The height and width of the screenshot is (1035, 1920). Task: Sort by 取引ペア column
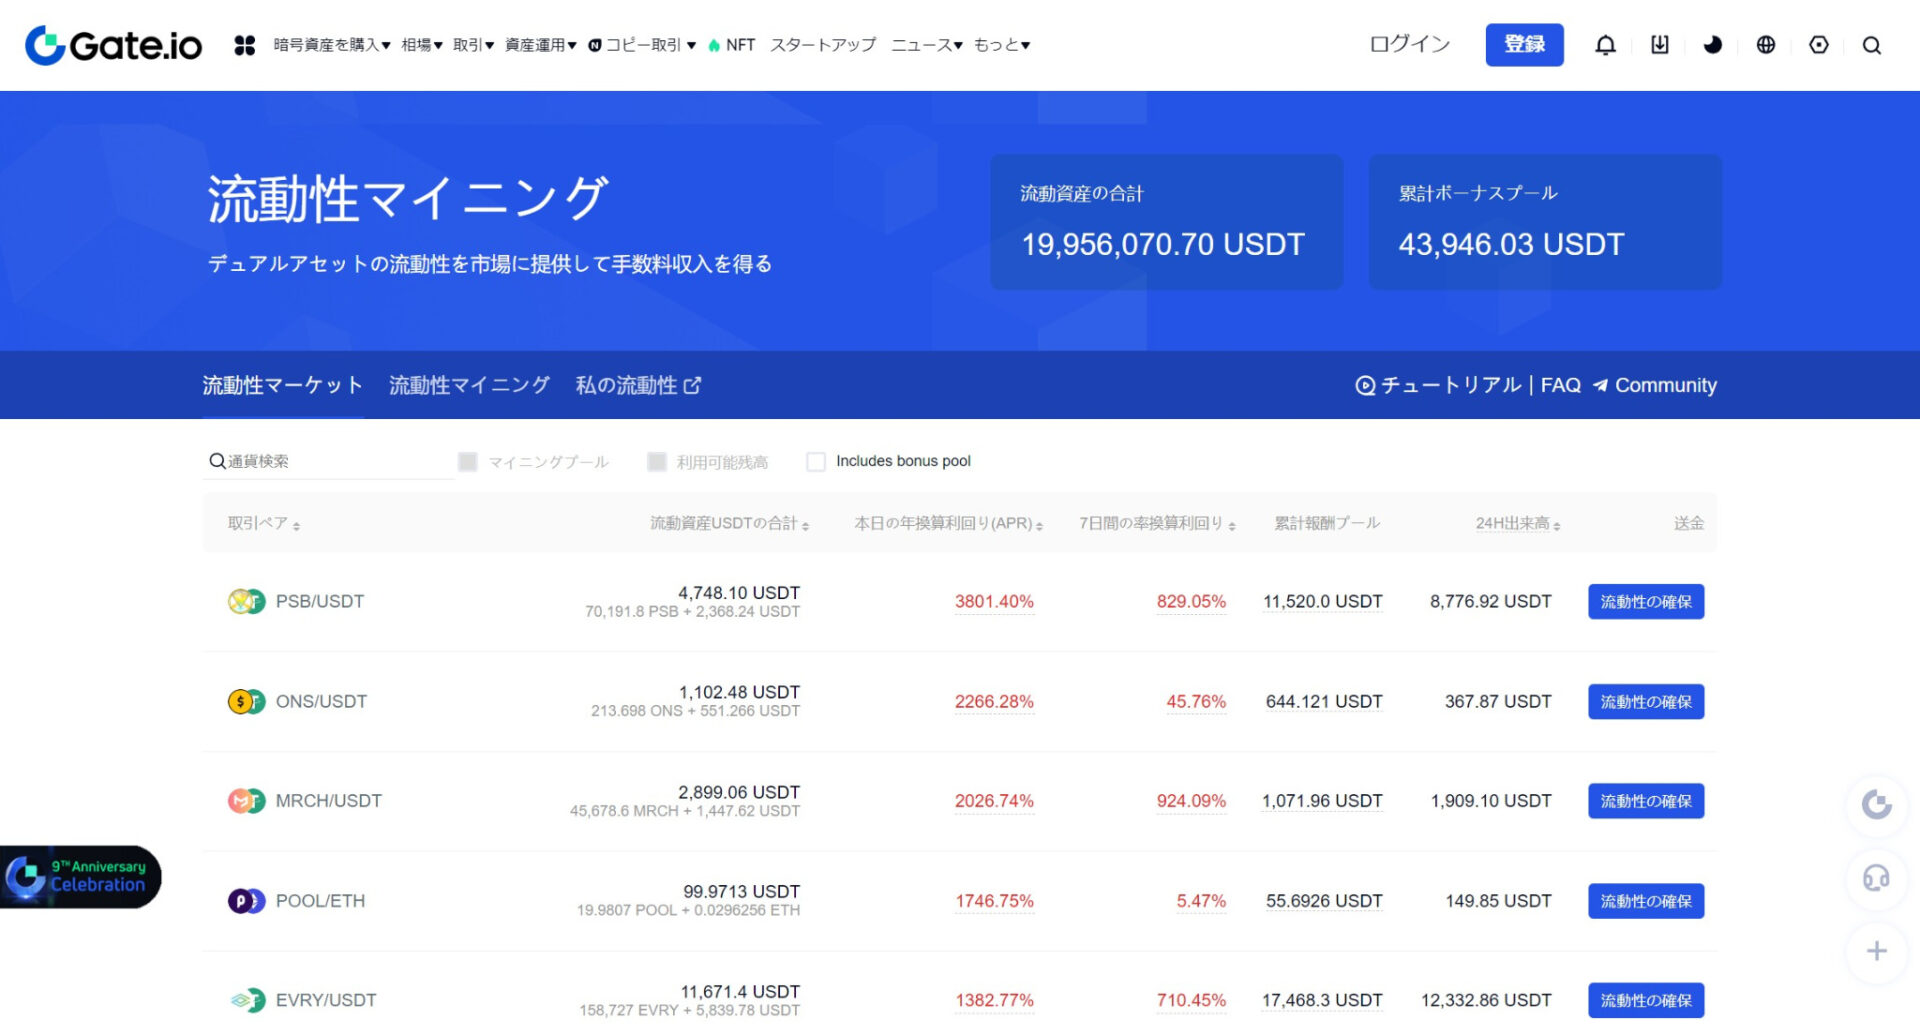264,523
